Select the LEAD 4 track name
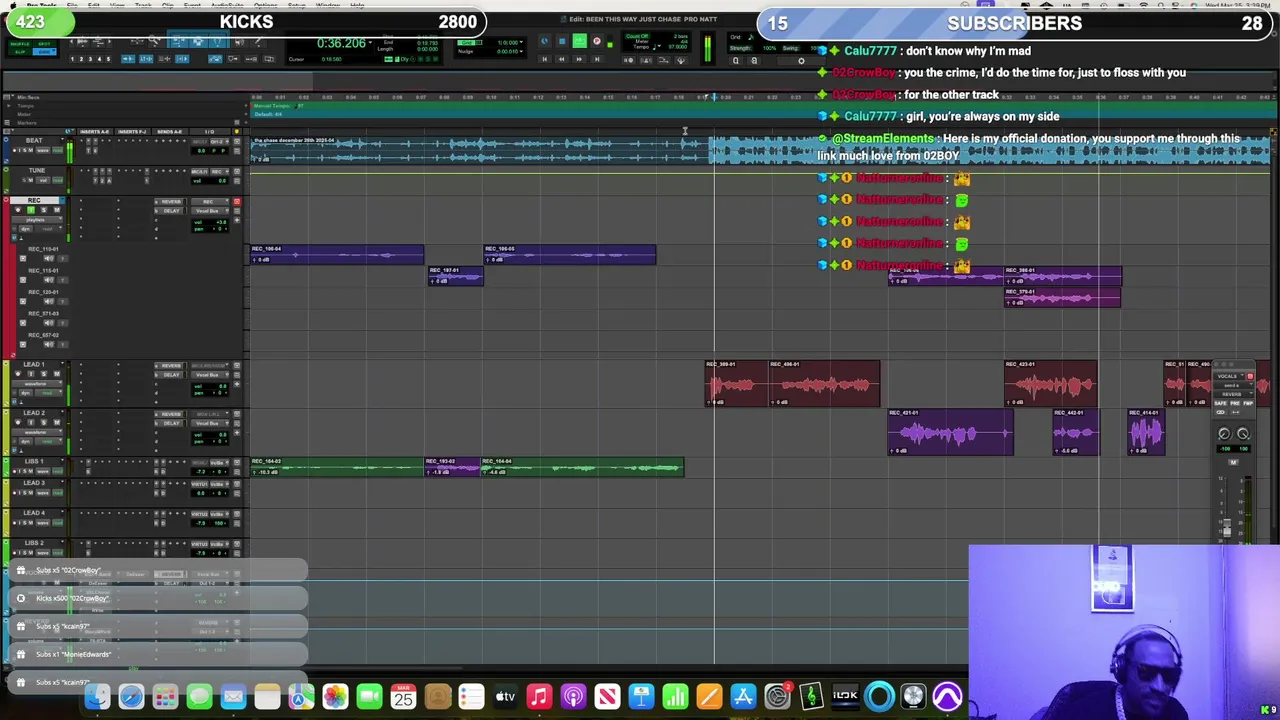1280x720 pixels. (x=34, y=513)
